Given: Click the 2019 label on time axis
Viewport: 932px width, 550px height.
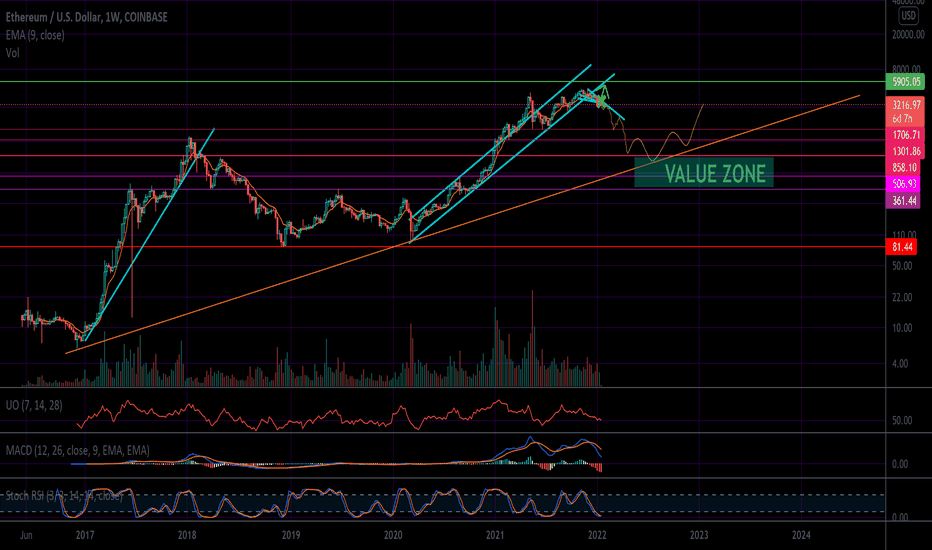Looking at the screenshot, I should (x=291, y=535).
